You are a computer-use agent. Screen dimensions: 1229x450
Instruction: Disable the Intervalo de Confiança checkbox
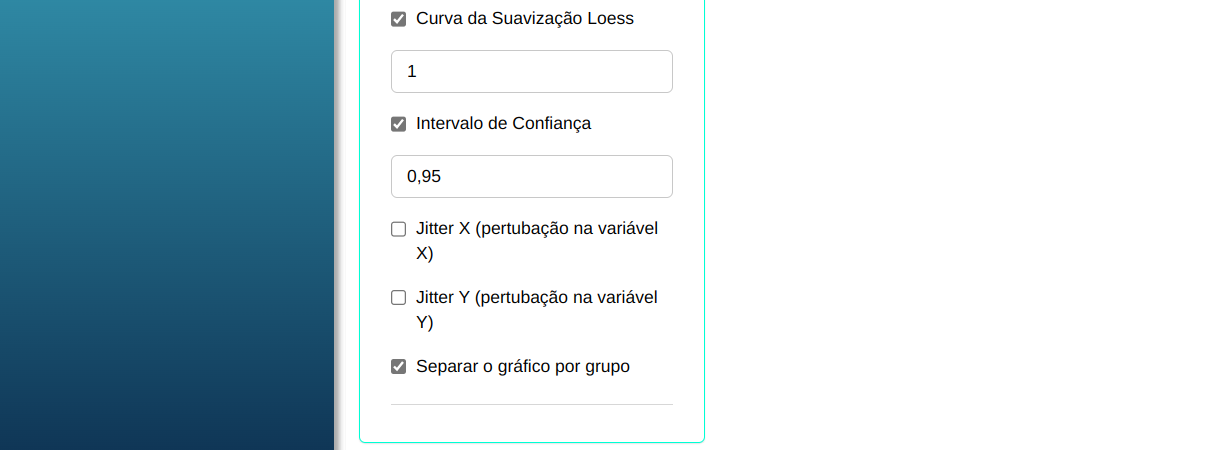pos(399,124)
